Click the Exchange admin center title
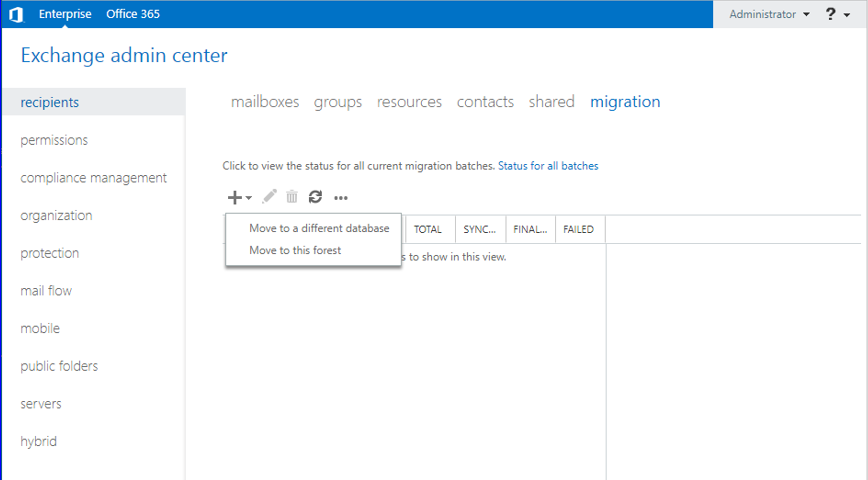This screenshot has height=480, width=868. click(124, 55)
